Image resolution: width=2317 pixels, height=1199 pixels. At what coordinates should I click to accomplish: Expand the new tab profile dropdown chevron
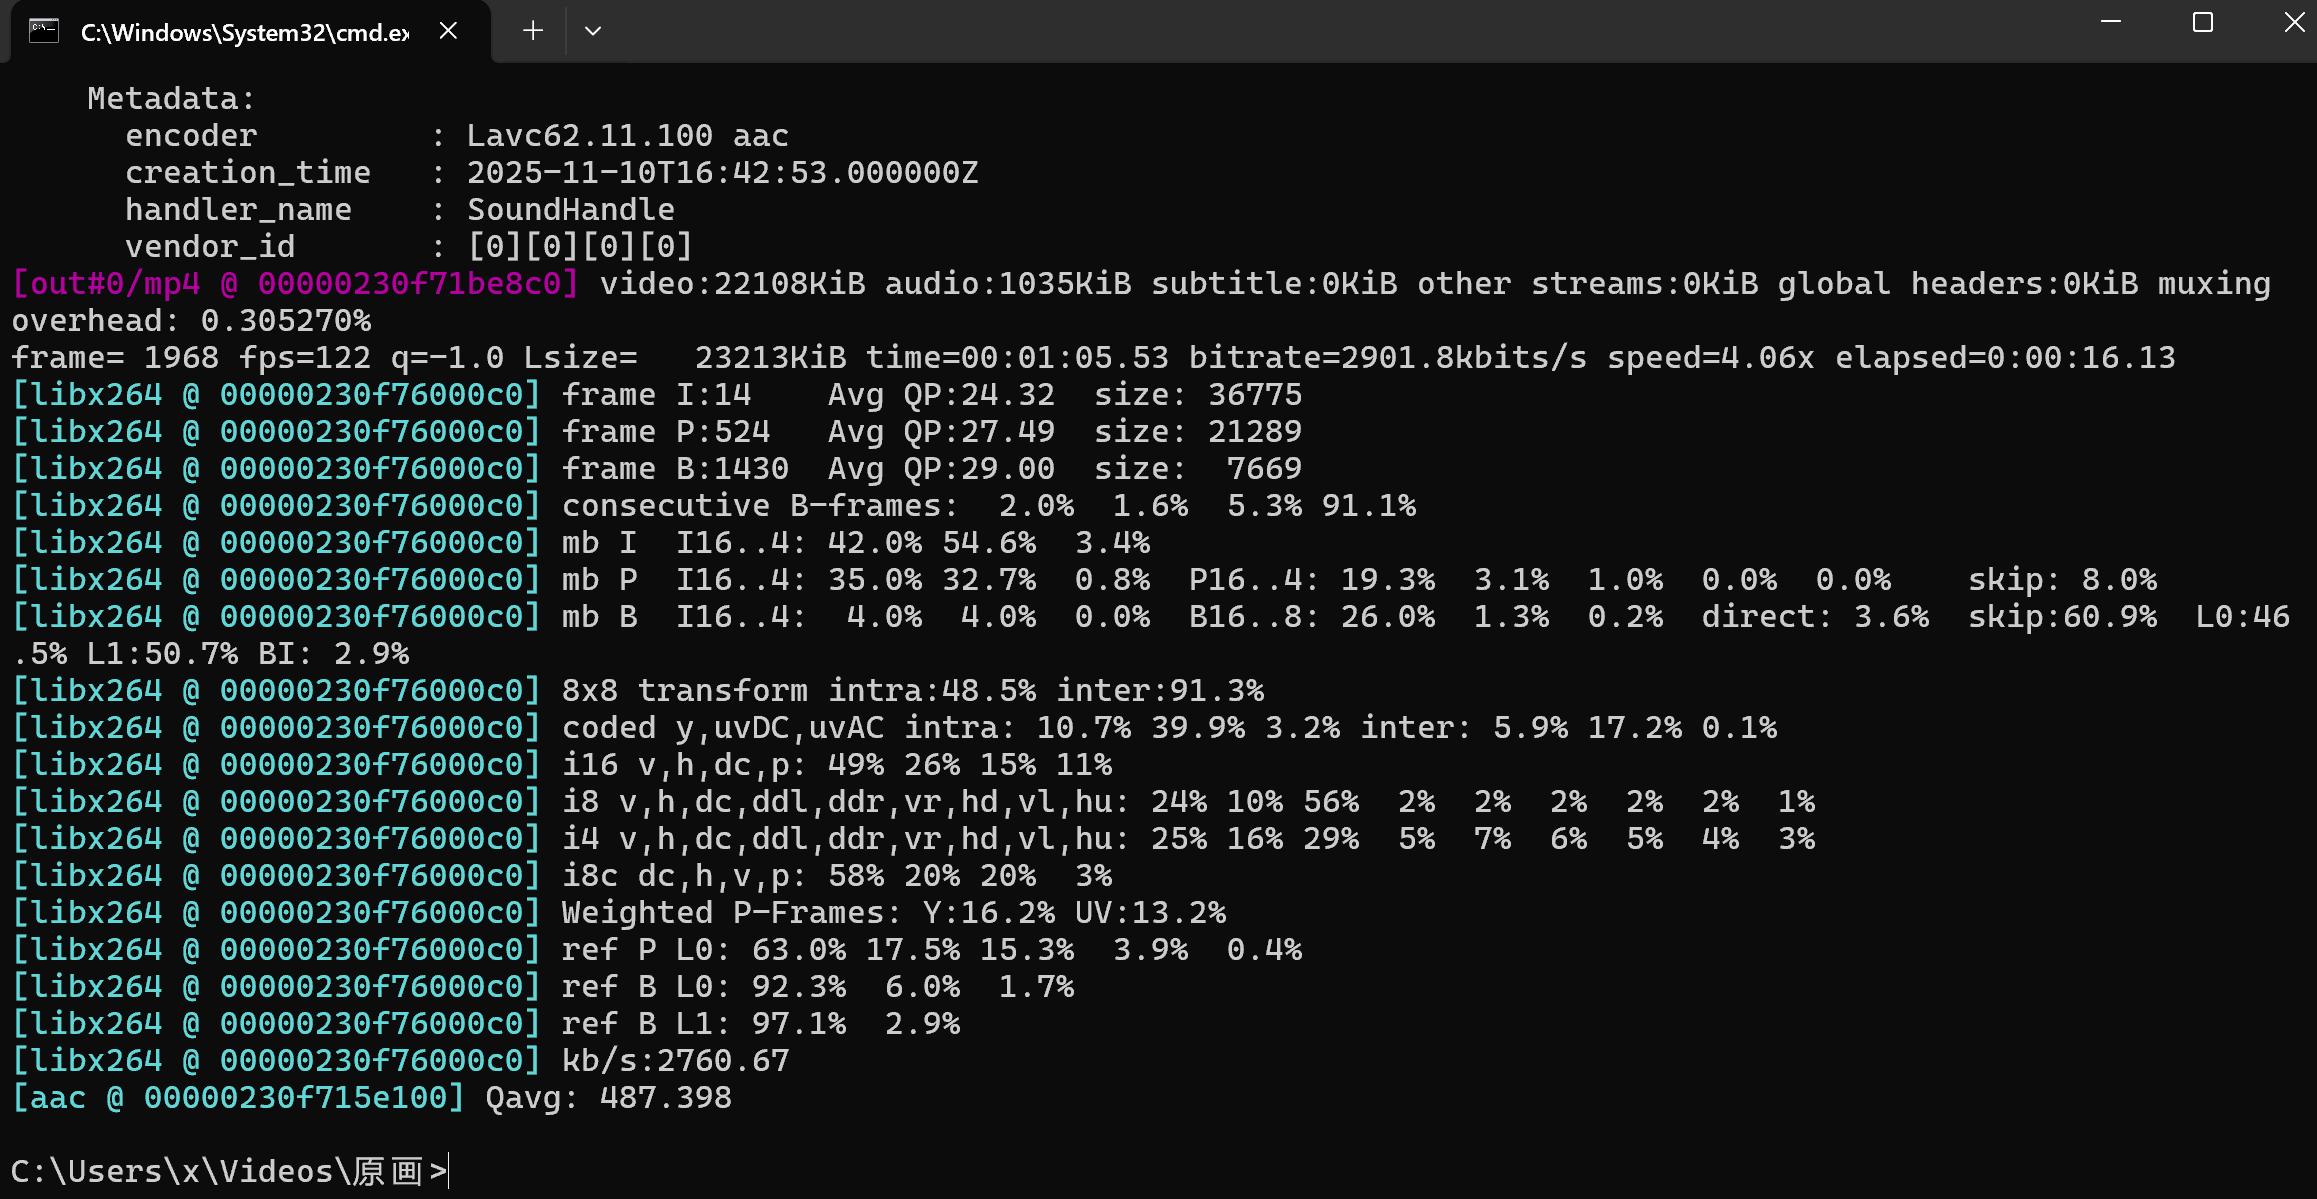click(x=593, y=31)
